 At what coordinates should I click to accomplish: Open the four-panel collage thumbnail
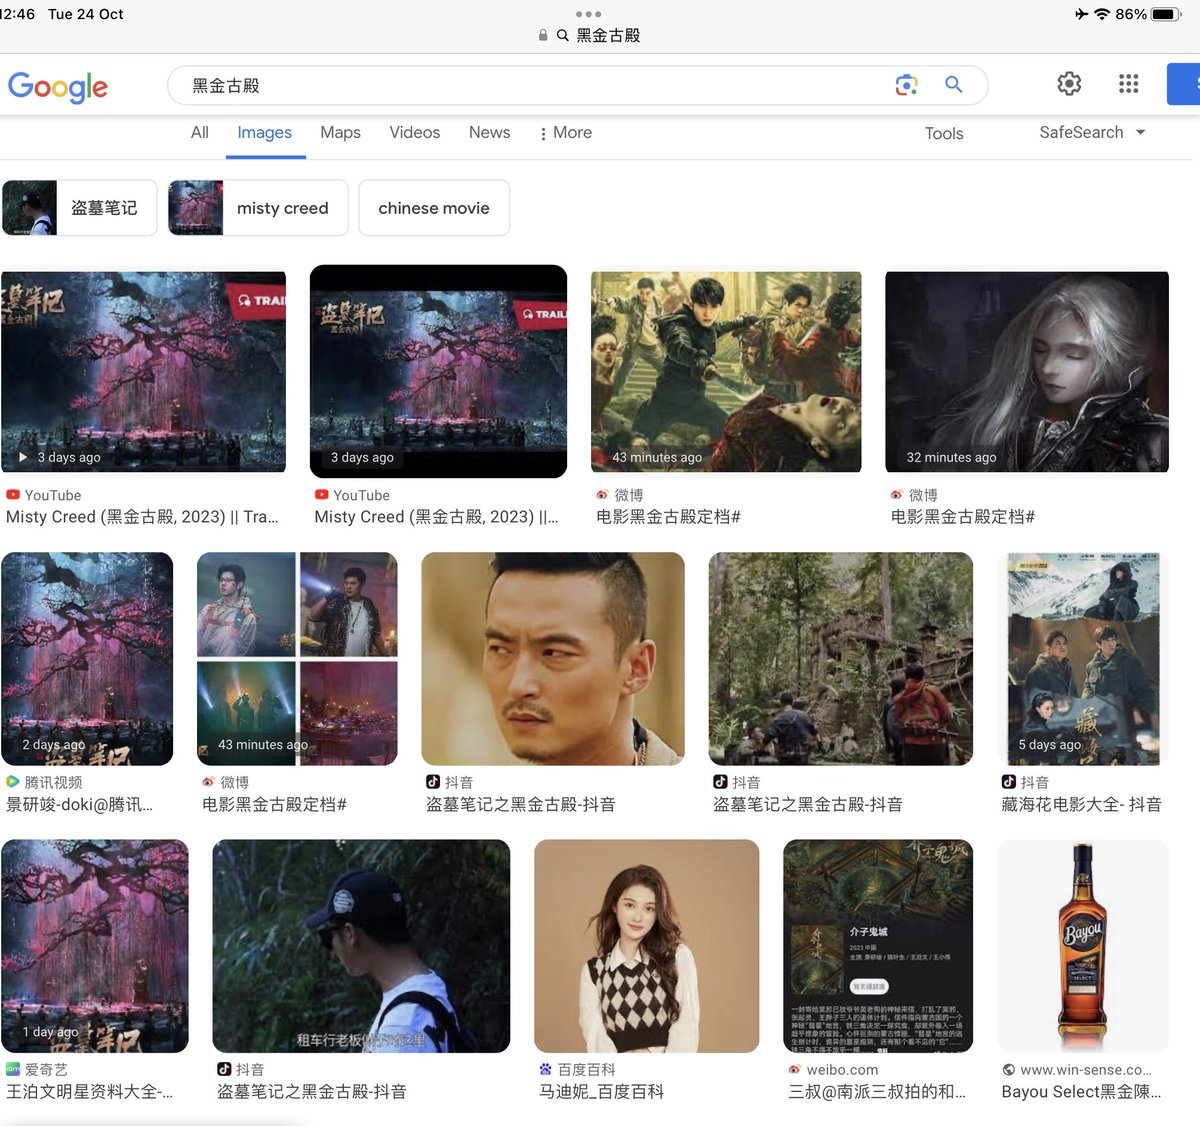coord(297,659)
